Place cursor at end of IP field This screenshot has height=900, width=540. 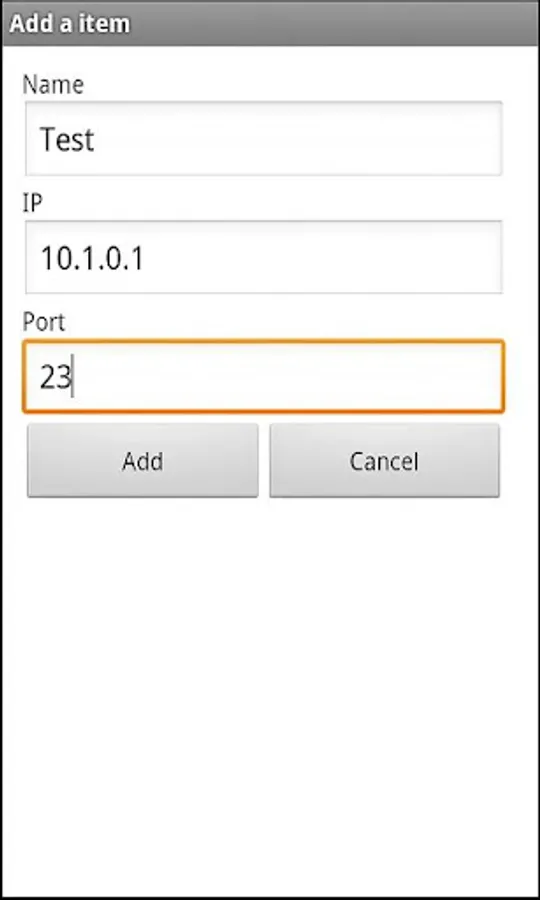[321, 258]
